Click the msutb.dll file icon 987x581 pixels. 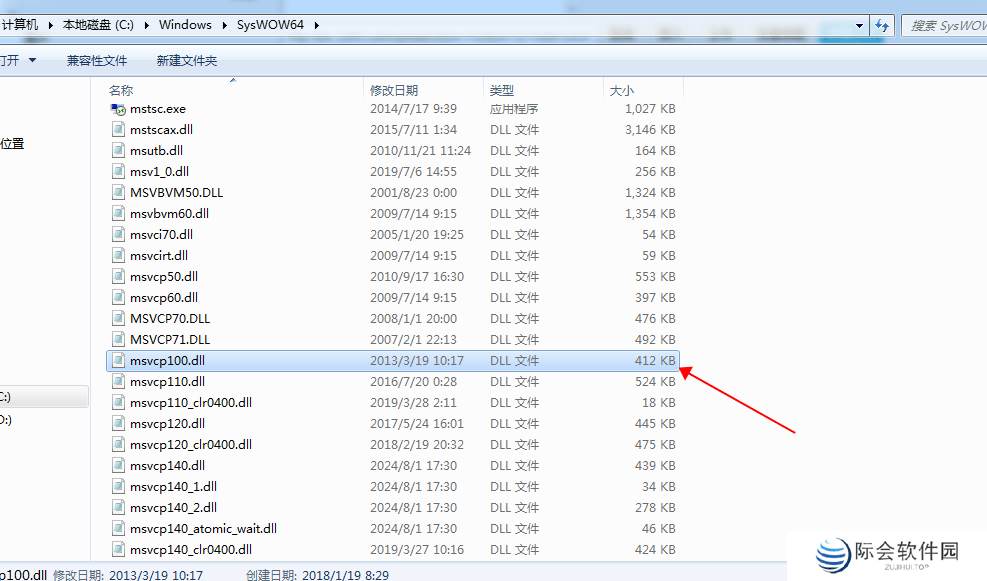119,150
